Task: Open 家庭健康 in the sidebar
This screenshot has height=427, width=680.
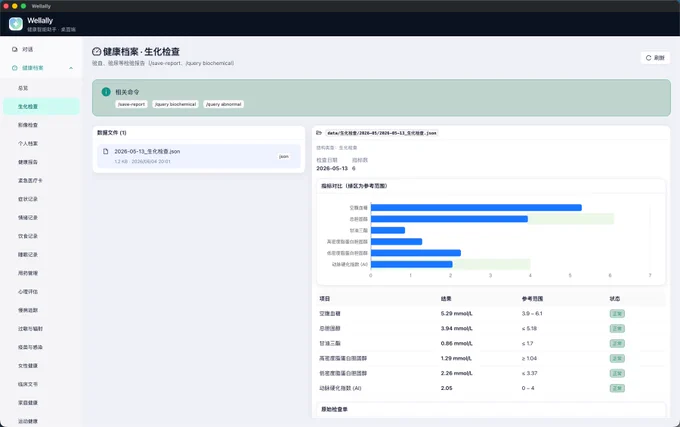Action: tap(41, 403)
